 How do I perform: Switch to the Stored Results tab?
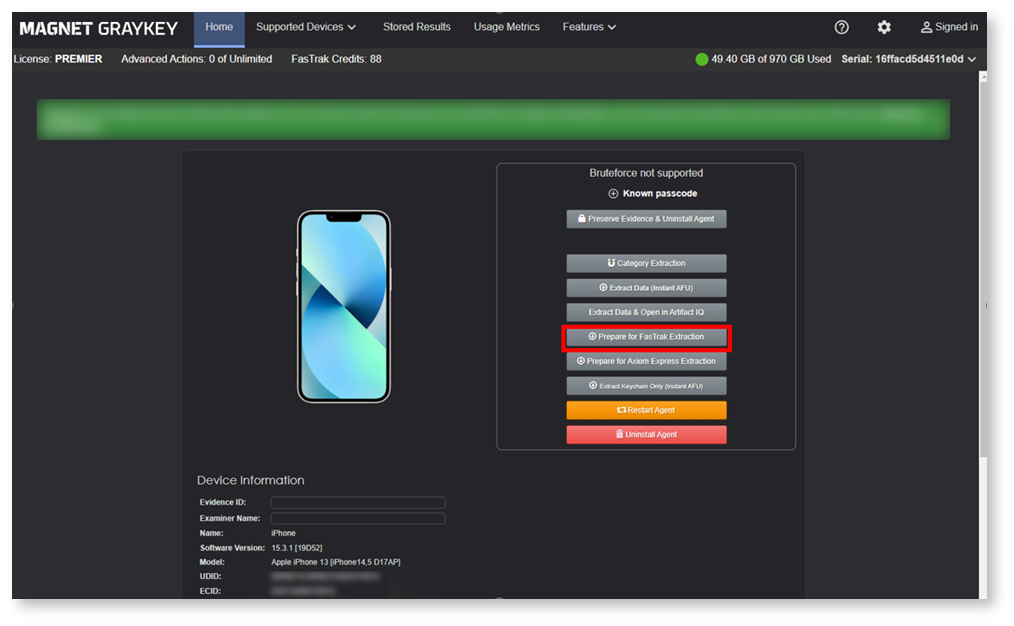point(416,27)
